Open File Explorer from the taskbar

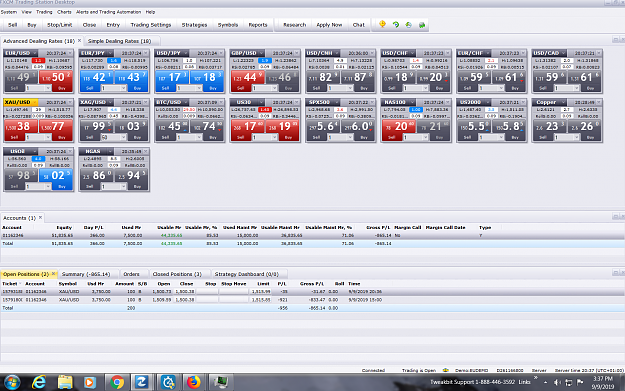pos(65,382)
